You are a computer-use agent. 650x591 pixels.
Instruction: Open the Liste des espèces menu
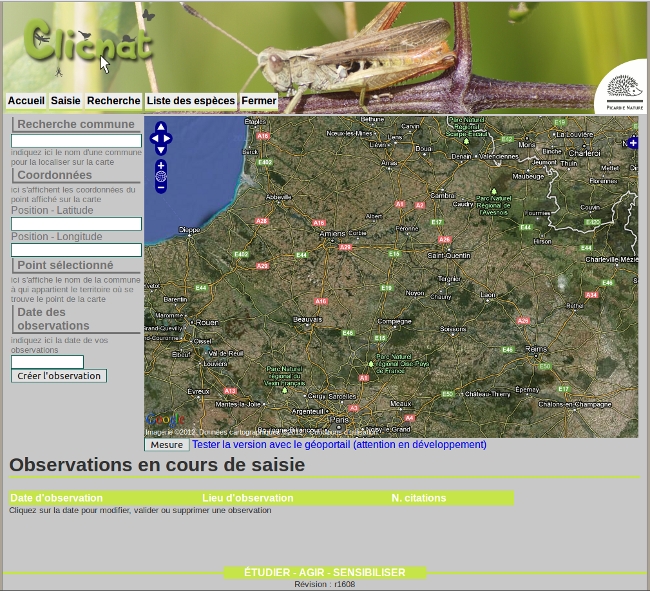click(x=191, y=101)
